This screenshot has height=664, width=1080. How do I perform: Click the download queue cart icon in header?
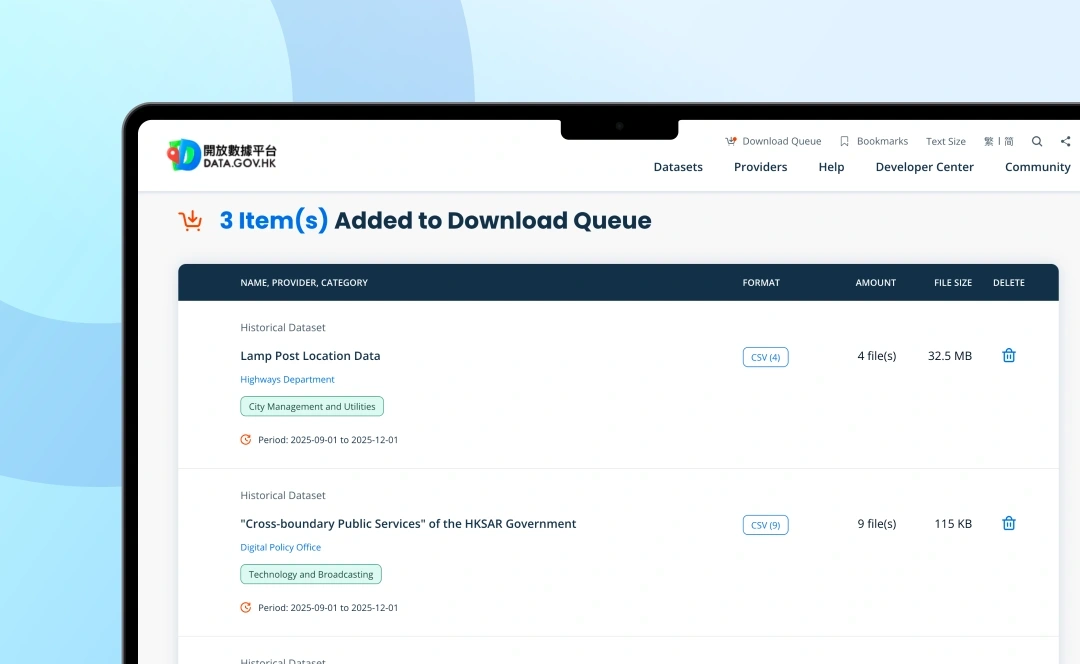coord(731,141)
